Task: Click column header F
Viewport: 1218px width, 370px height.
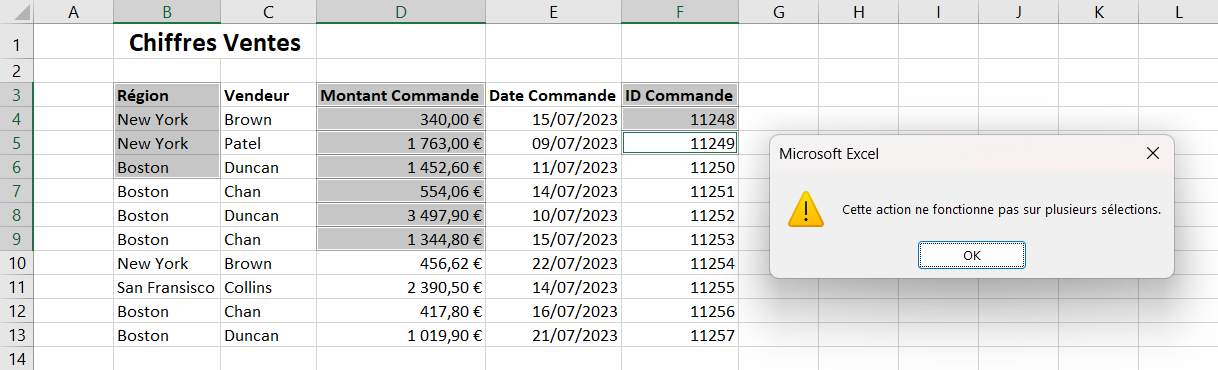Action: pyautogui.click(x=680, y=12)
